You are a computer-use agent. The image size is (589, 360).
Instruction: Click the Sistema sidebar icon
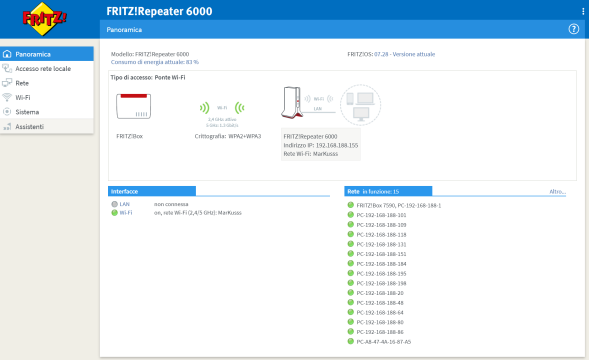pos(7,112)
